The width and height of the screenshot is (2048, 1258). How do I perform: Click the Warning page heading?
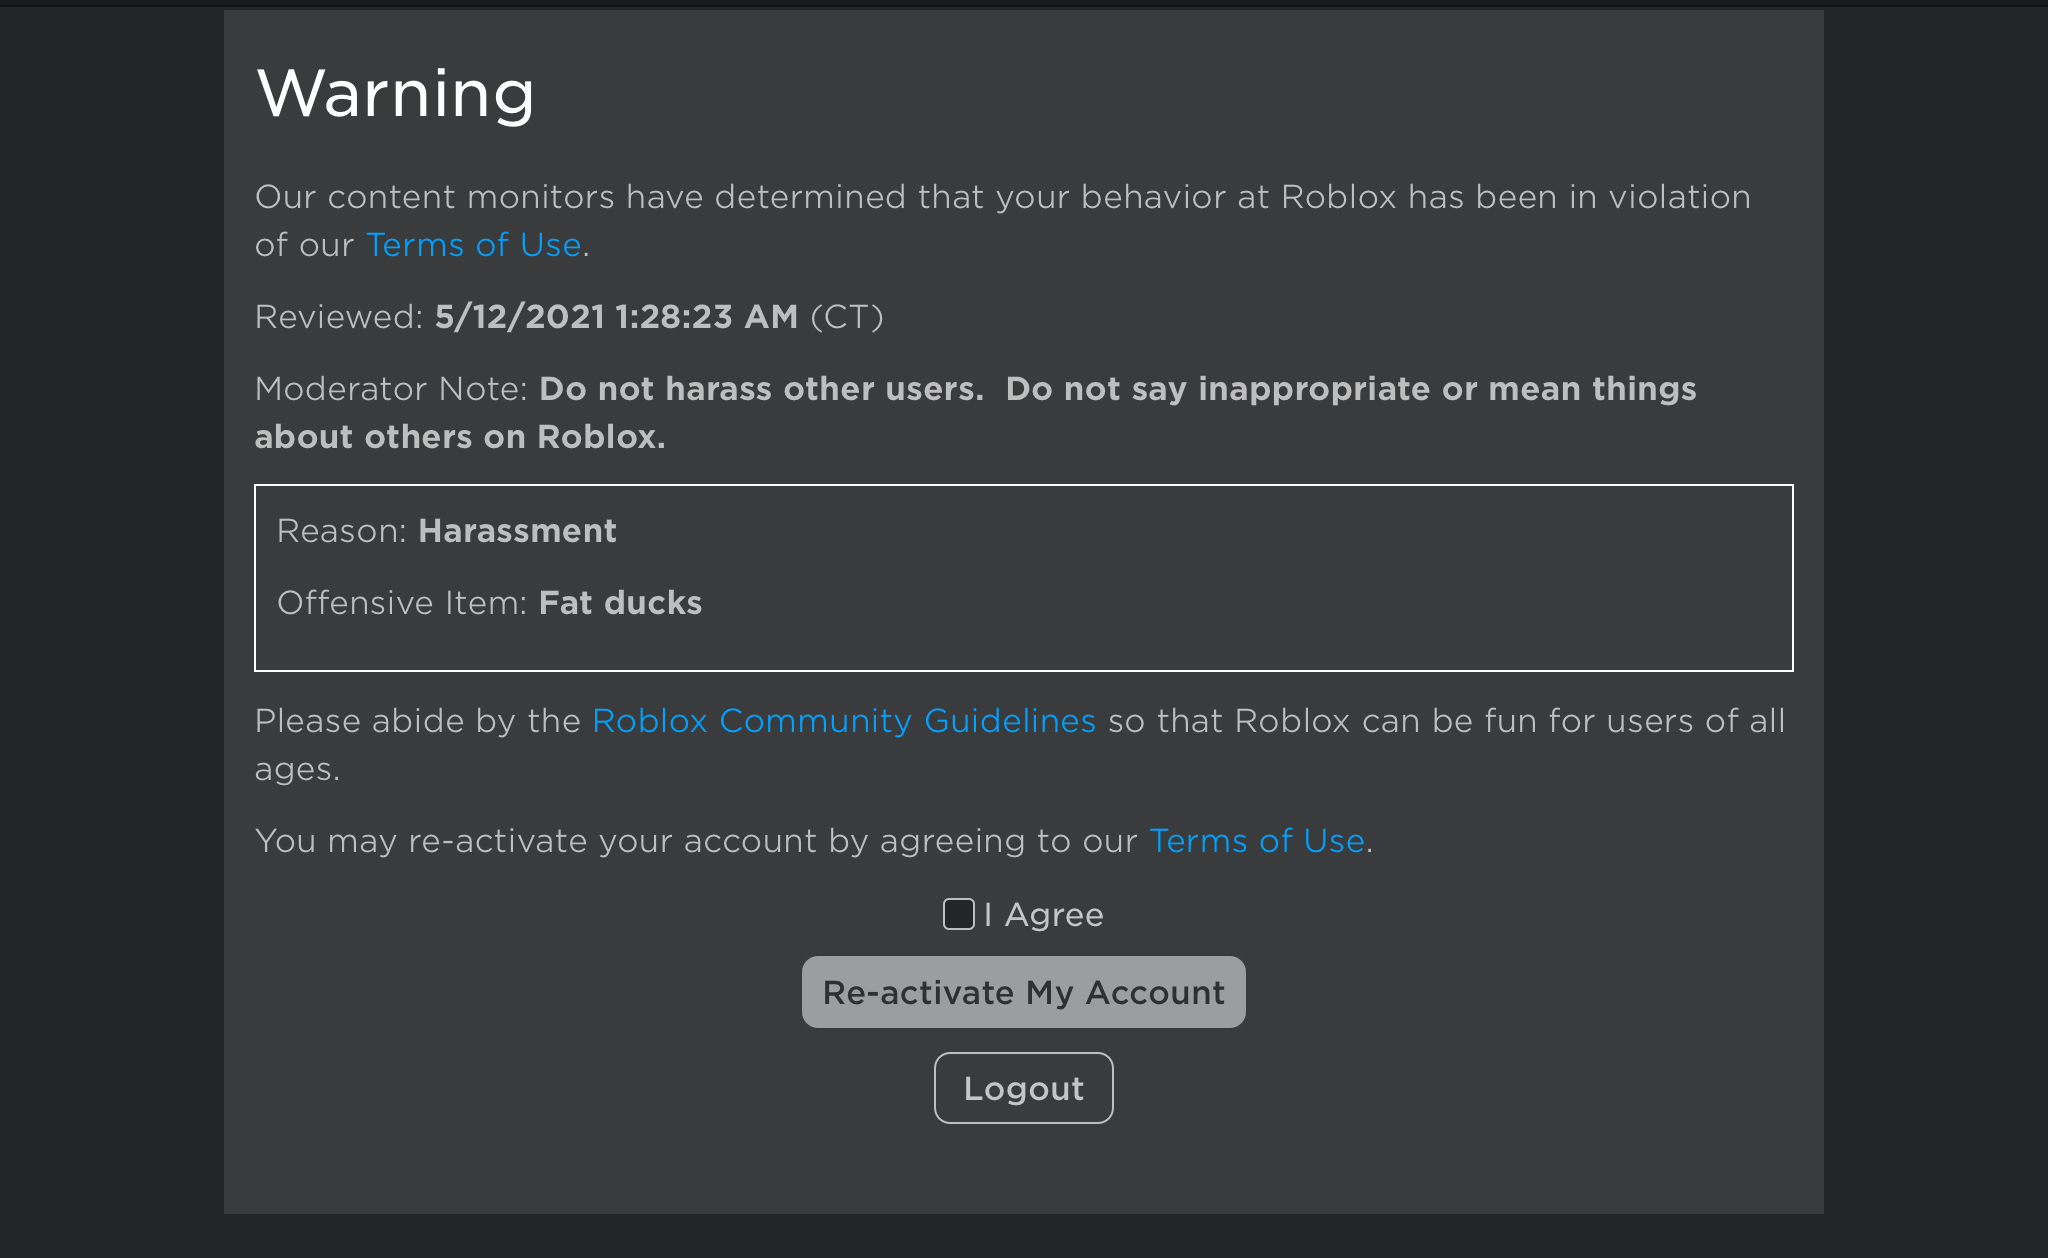[395, 94]
